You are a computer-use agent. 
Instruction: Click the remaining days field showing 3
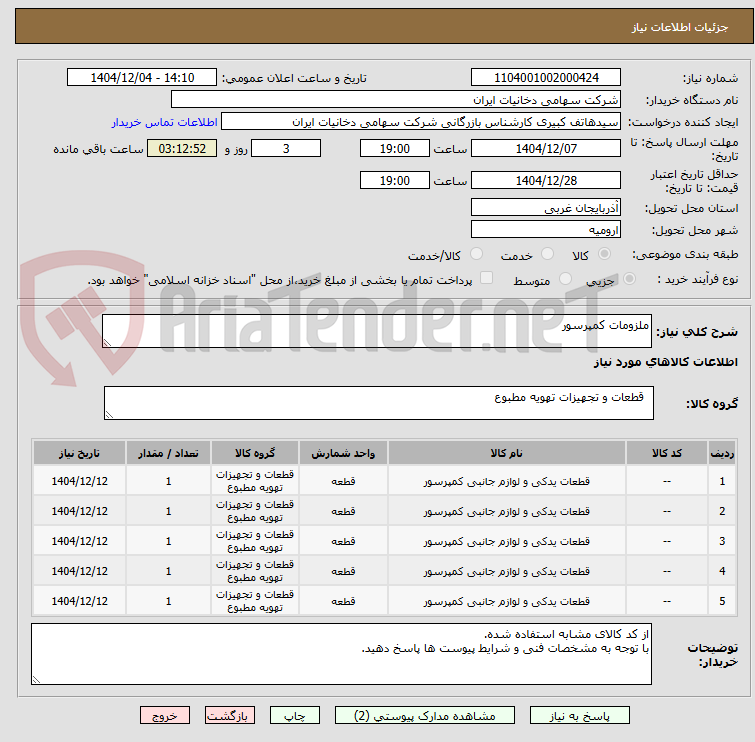coord(286,148)
